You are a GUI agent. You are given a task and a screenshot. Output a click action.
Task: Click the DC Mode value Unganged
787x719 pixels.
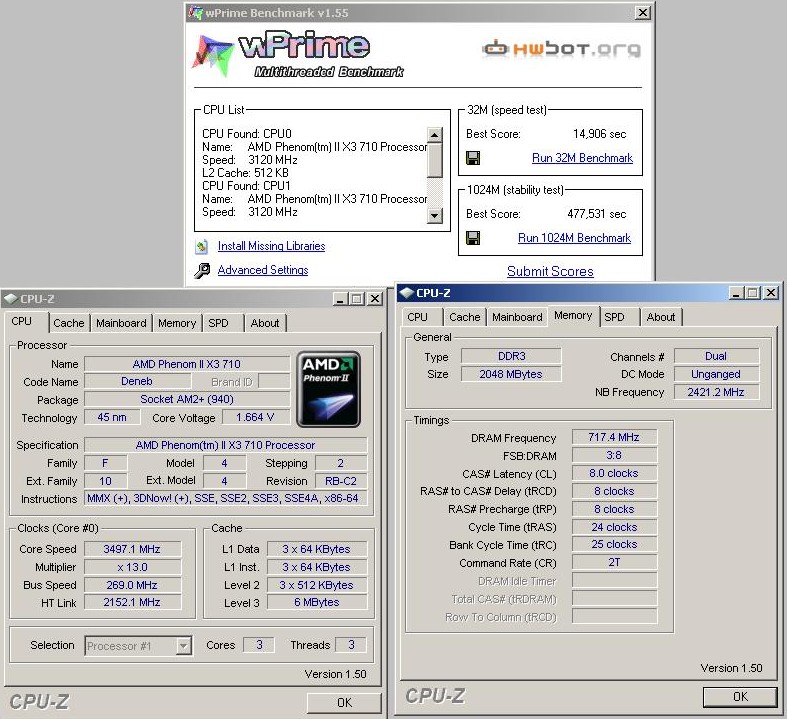click(716, 374)
